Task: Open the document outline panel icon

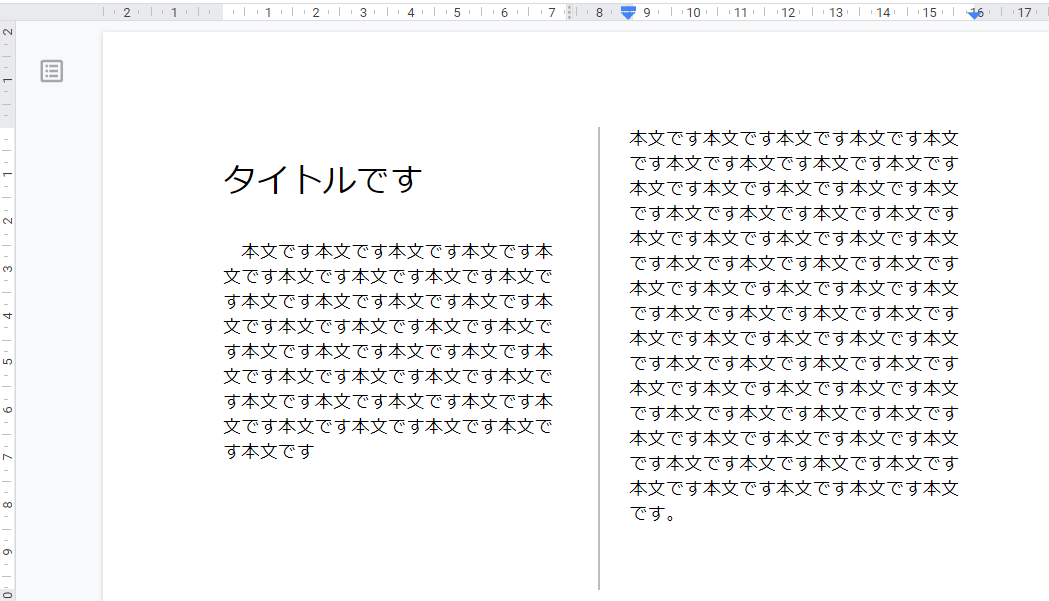Action: (x=52, y=71)
